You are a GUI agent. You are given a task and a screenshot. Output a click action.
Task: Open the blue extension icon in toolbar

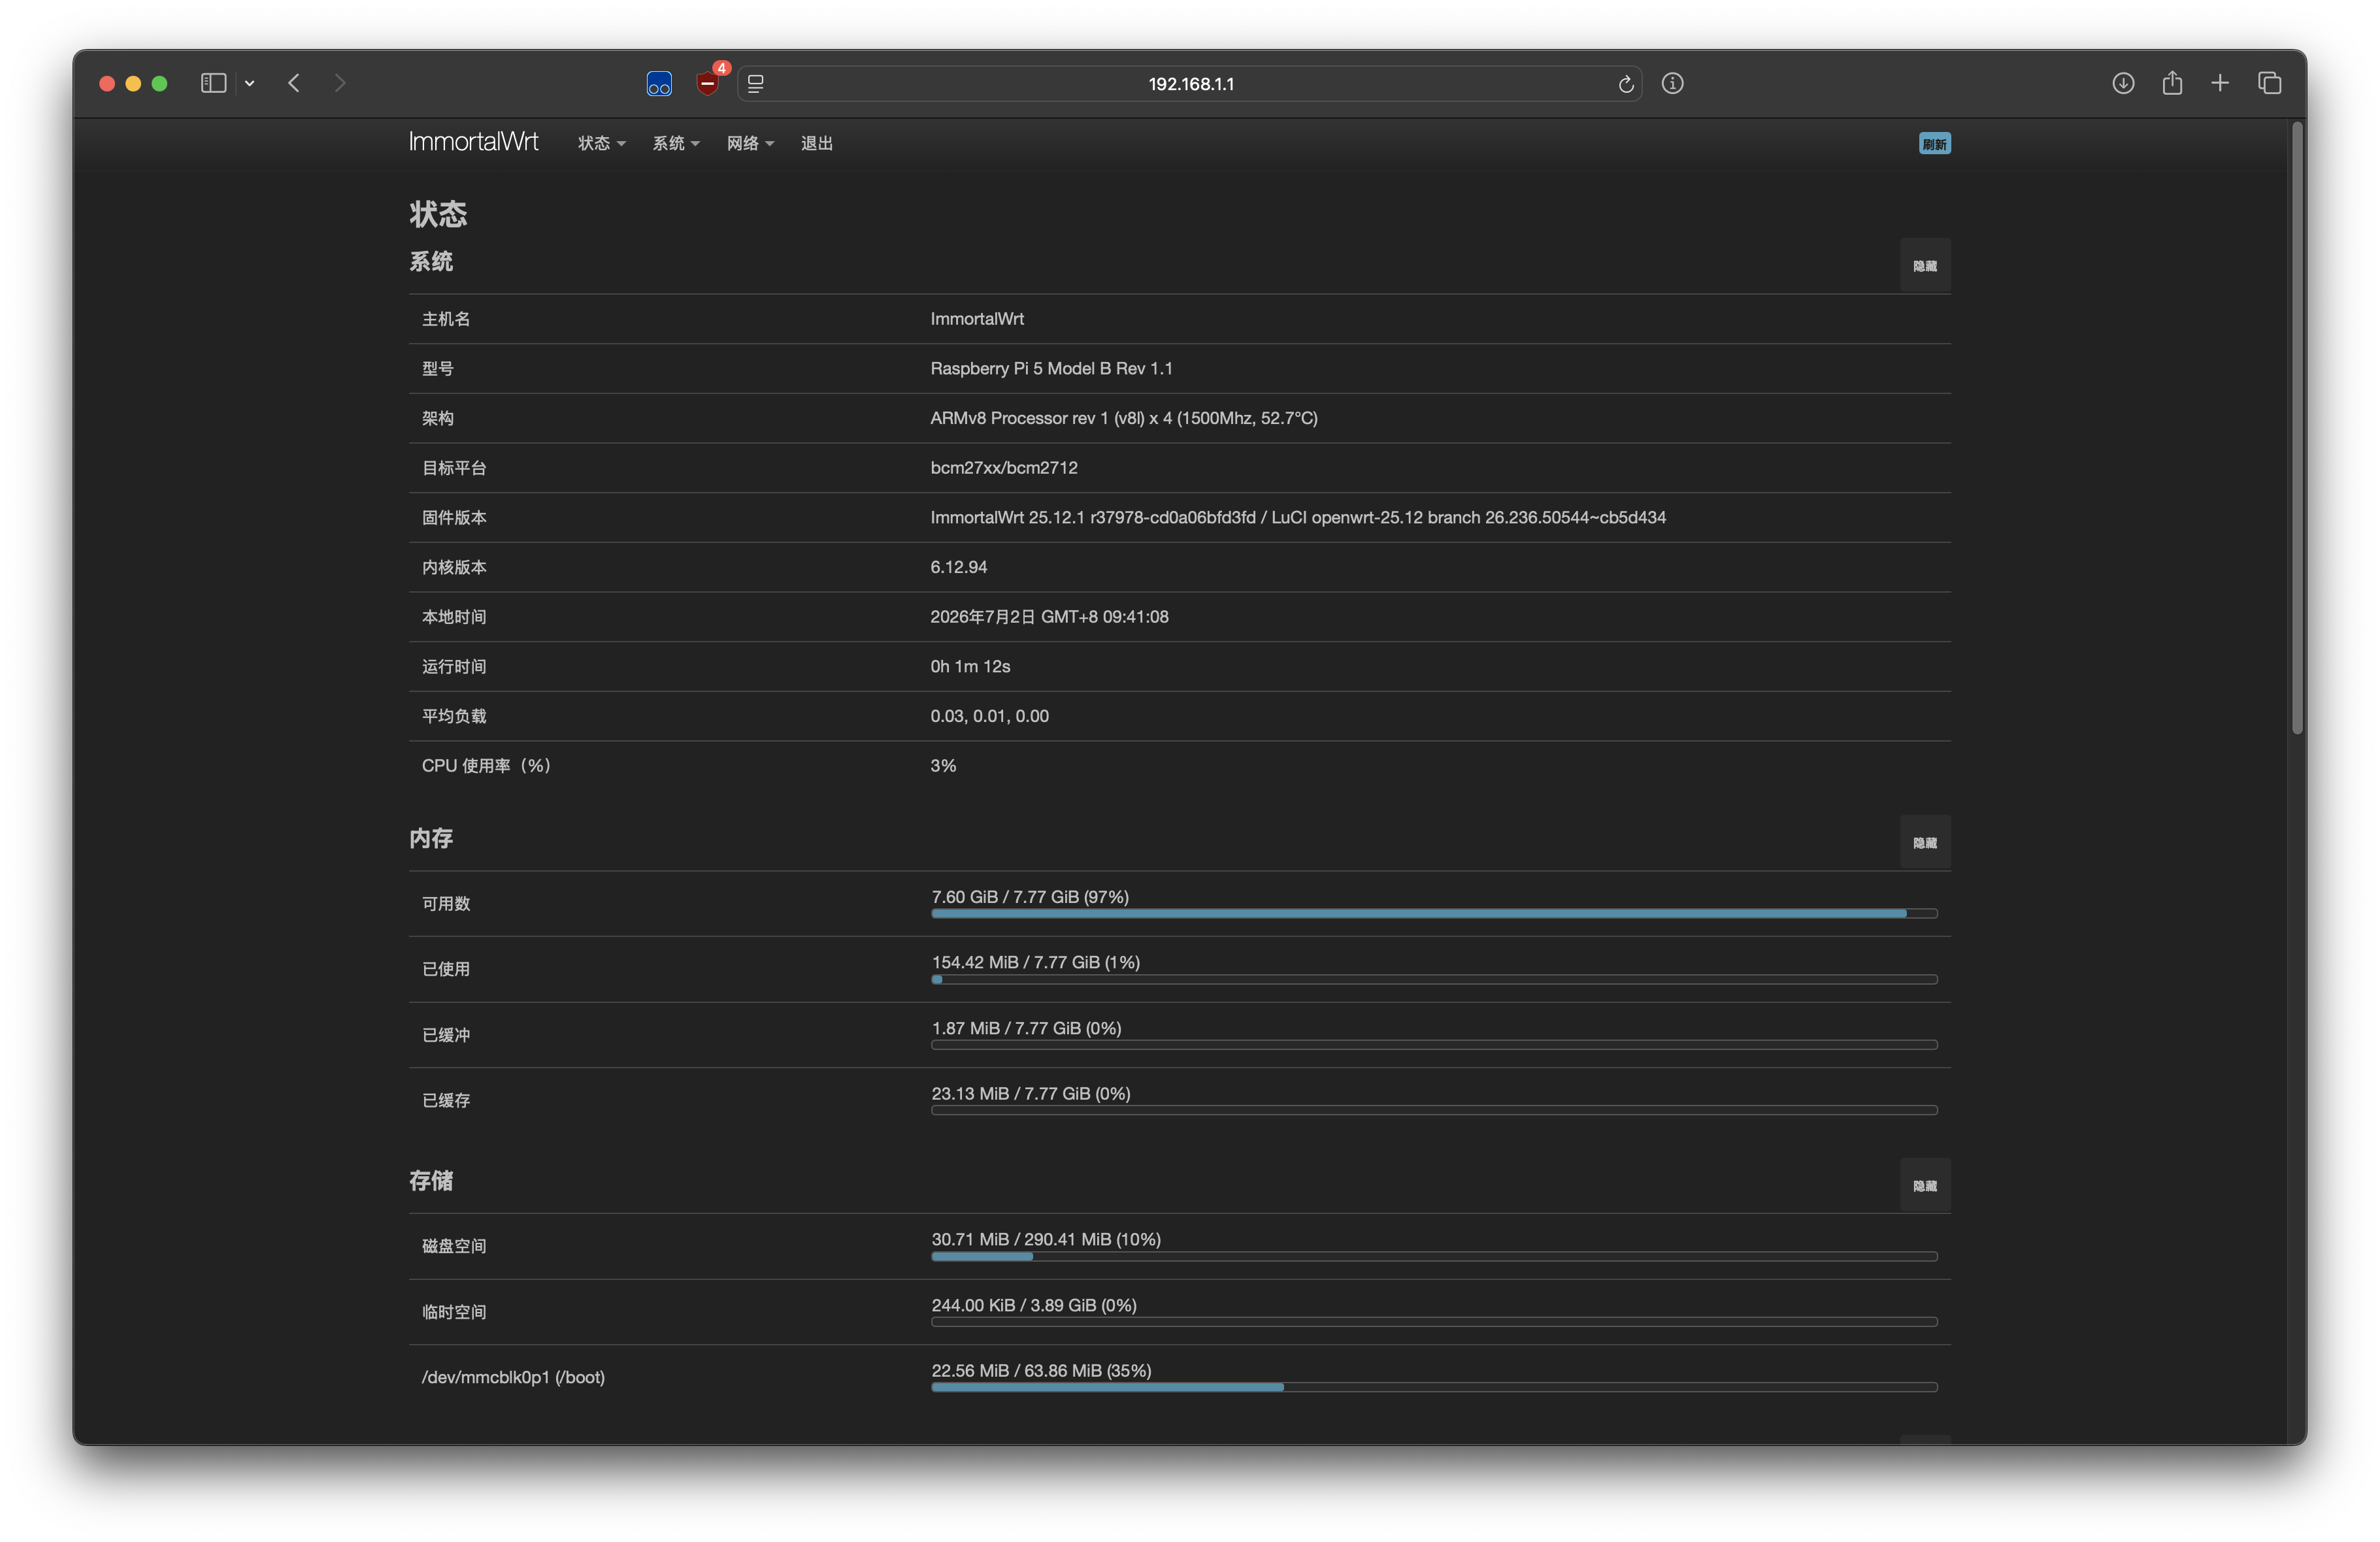659,84
